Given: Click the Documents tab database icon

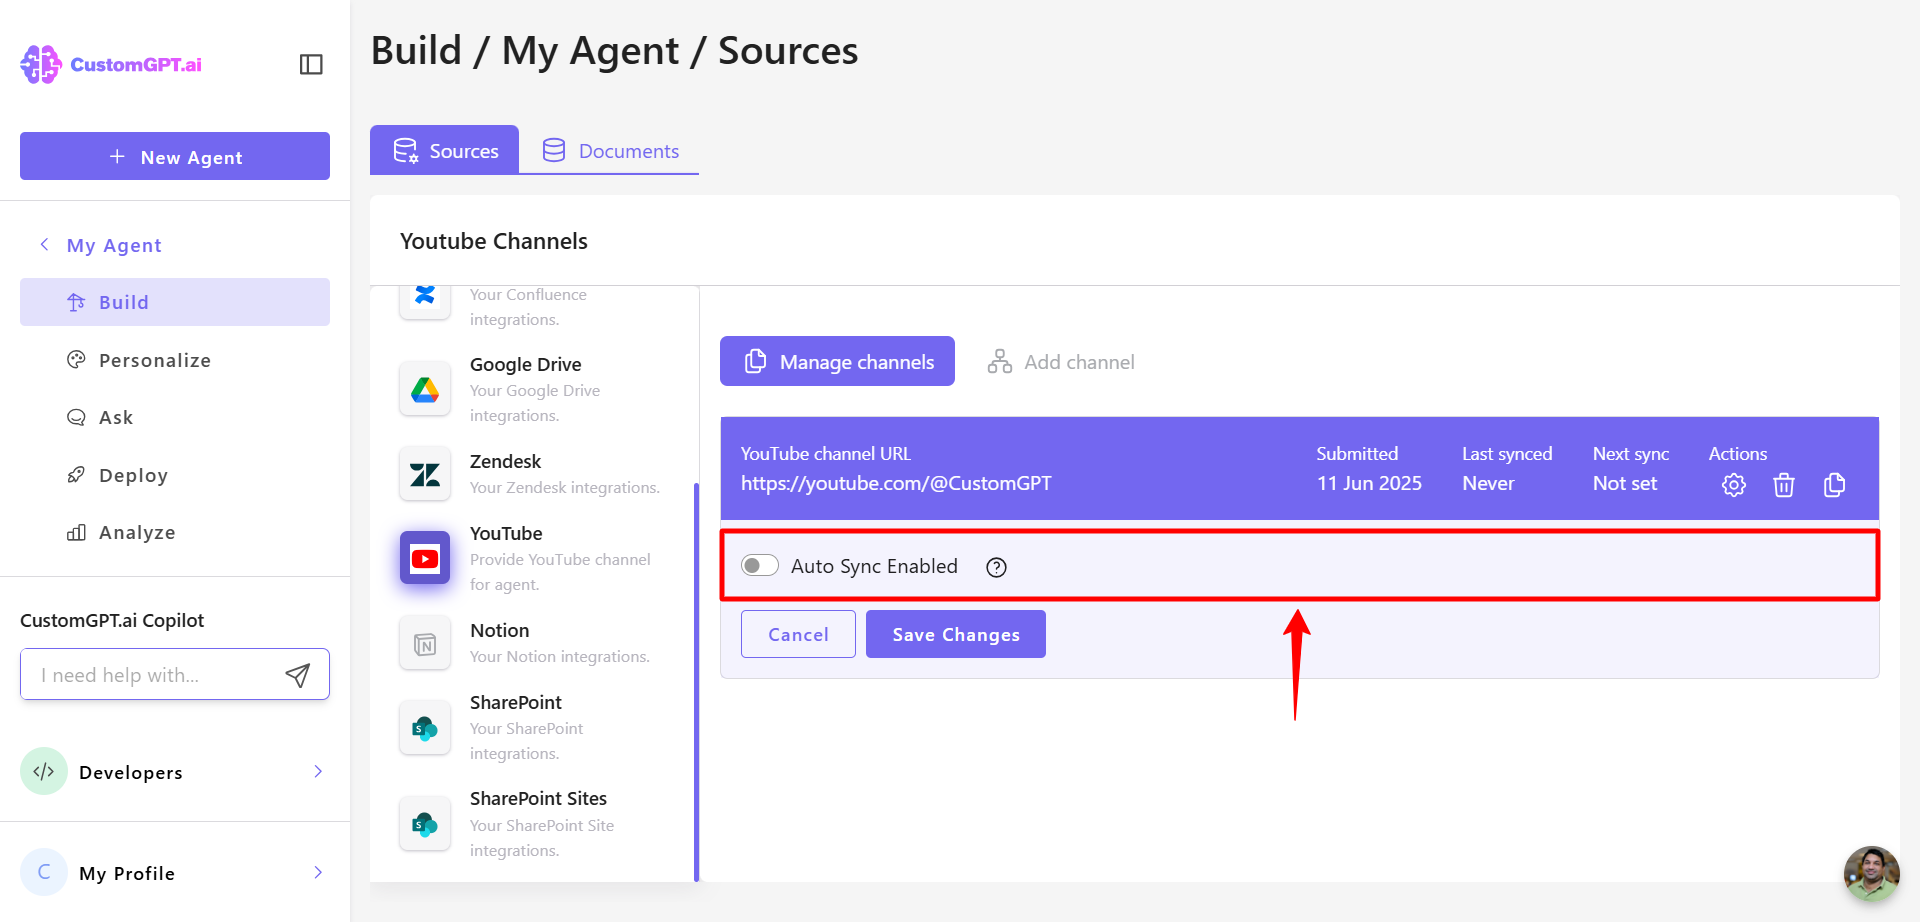Looking at the screenshot, I should [x=554, y=150].
